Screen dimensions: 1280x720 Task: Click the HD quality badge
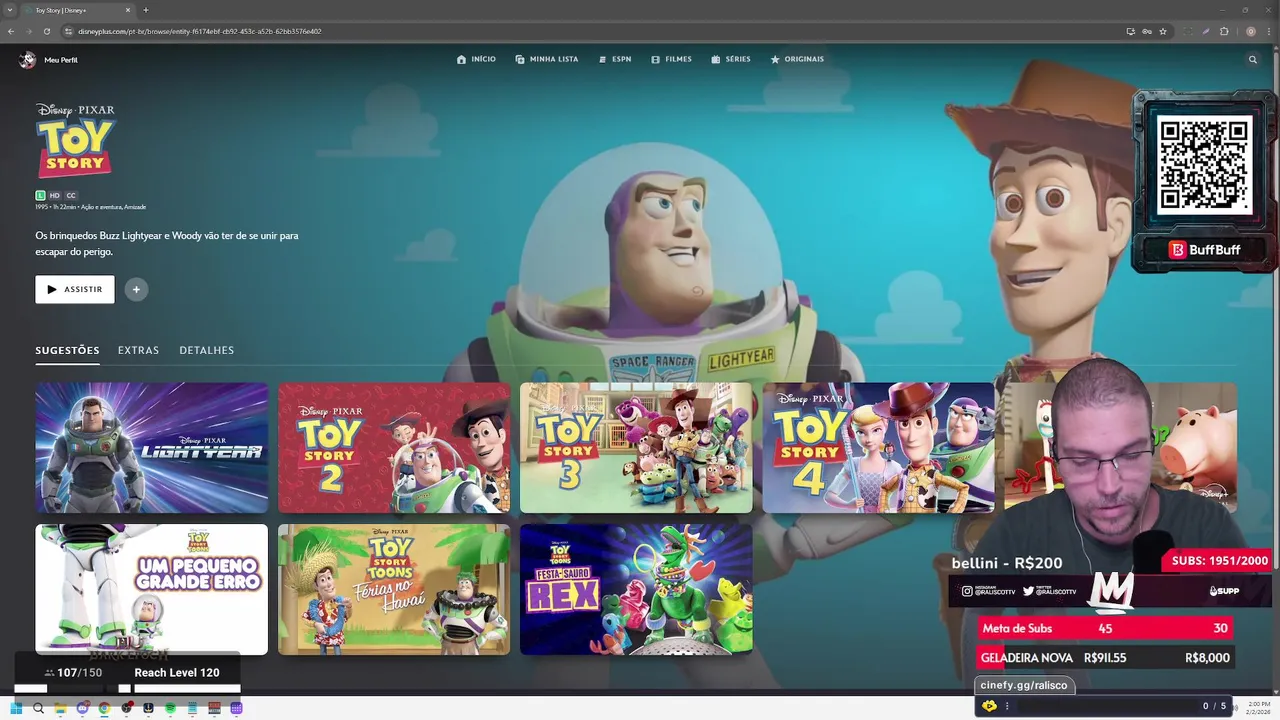tap(55, 196)
